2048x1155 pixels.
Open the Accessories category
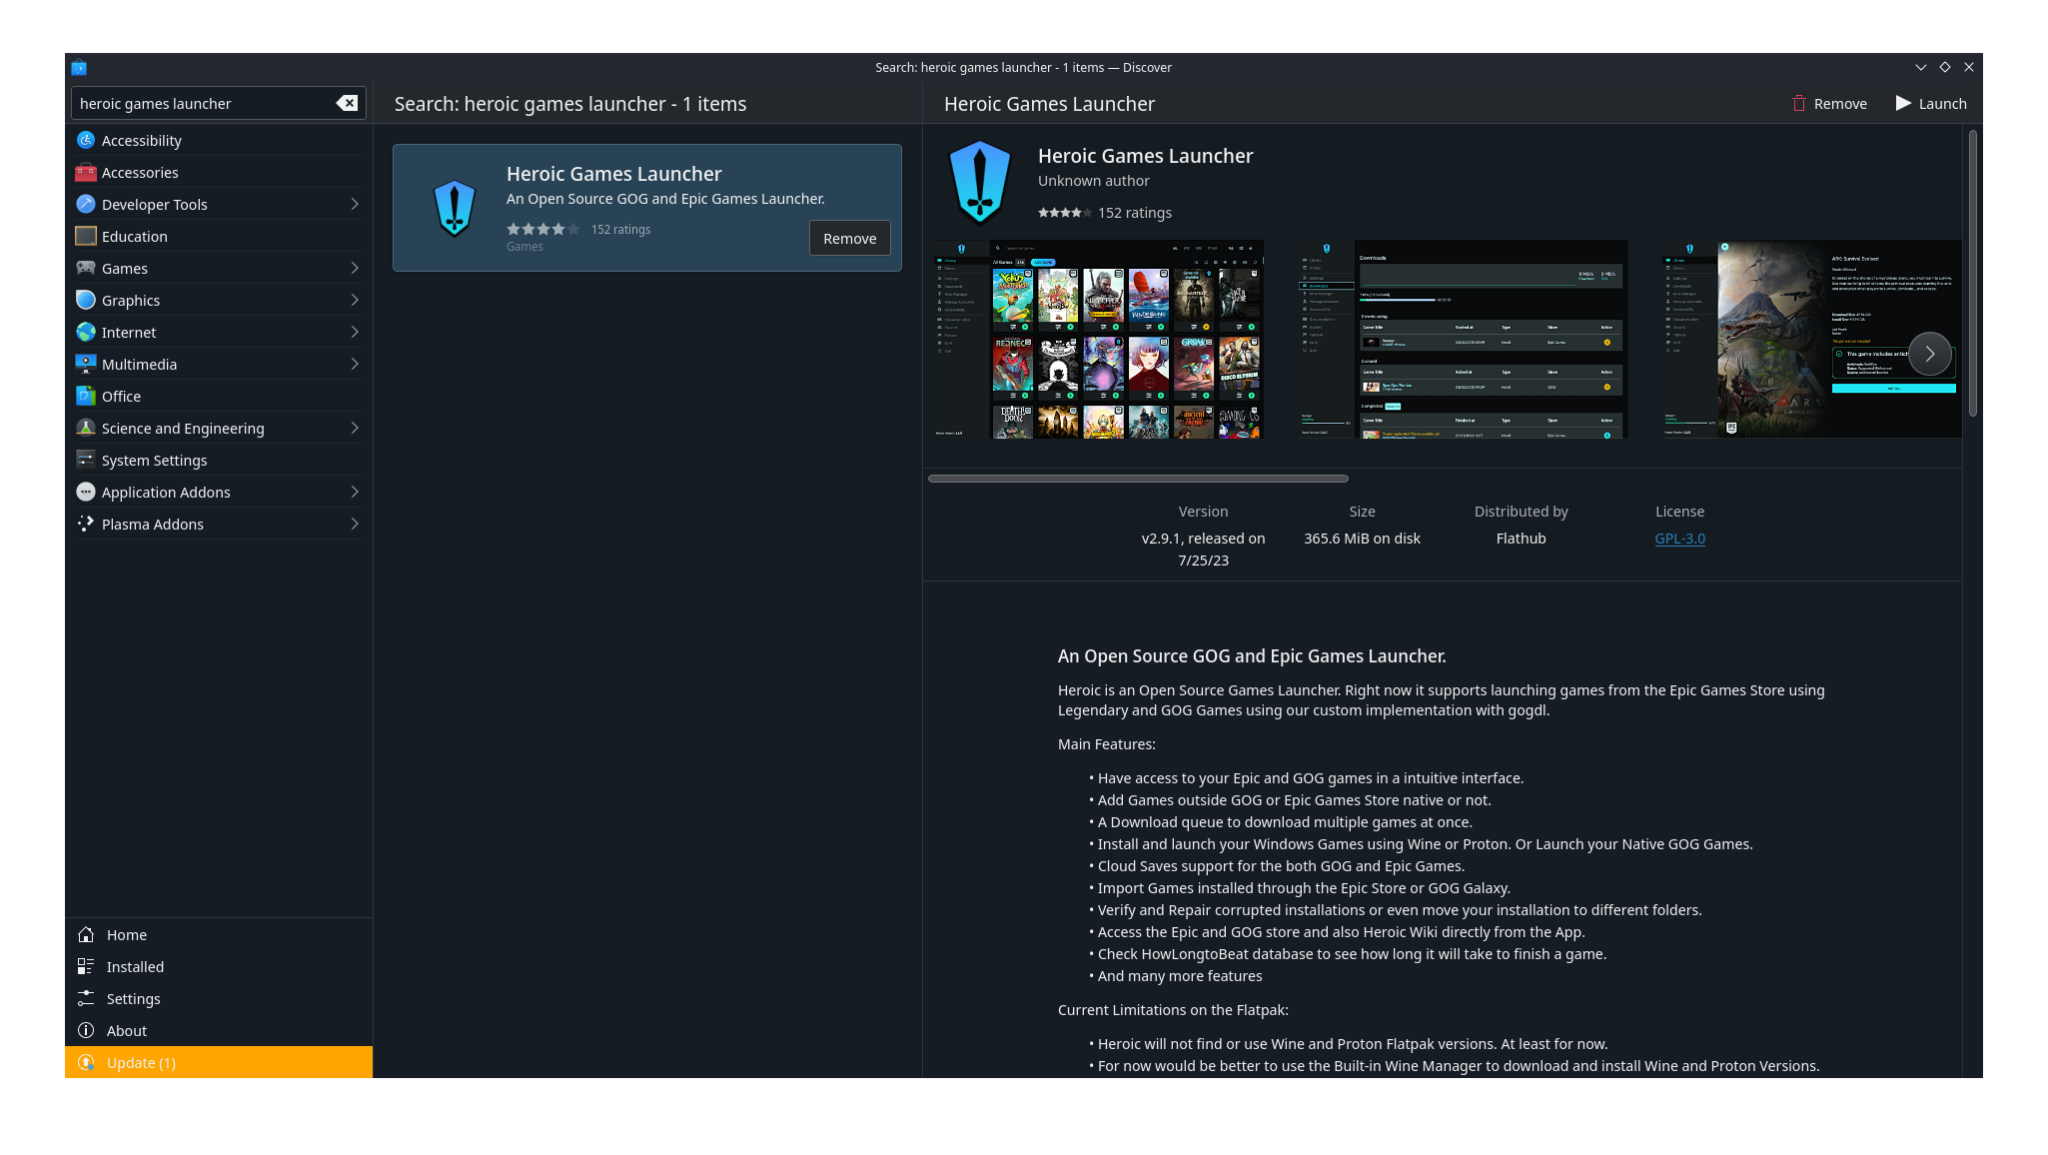click(x=140, y=172)
